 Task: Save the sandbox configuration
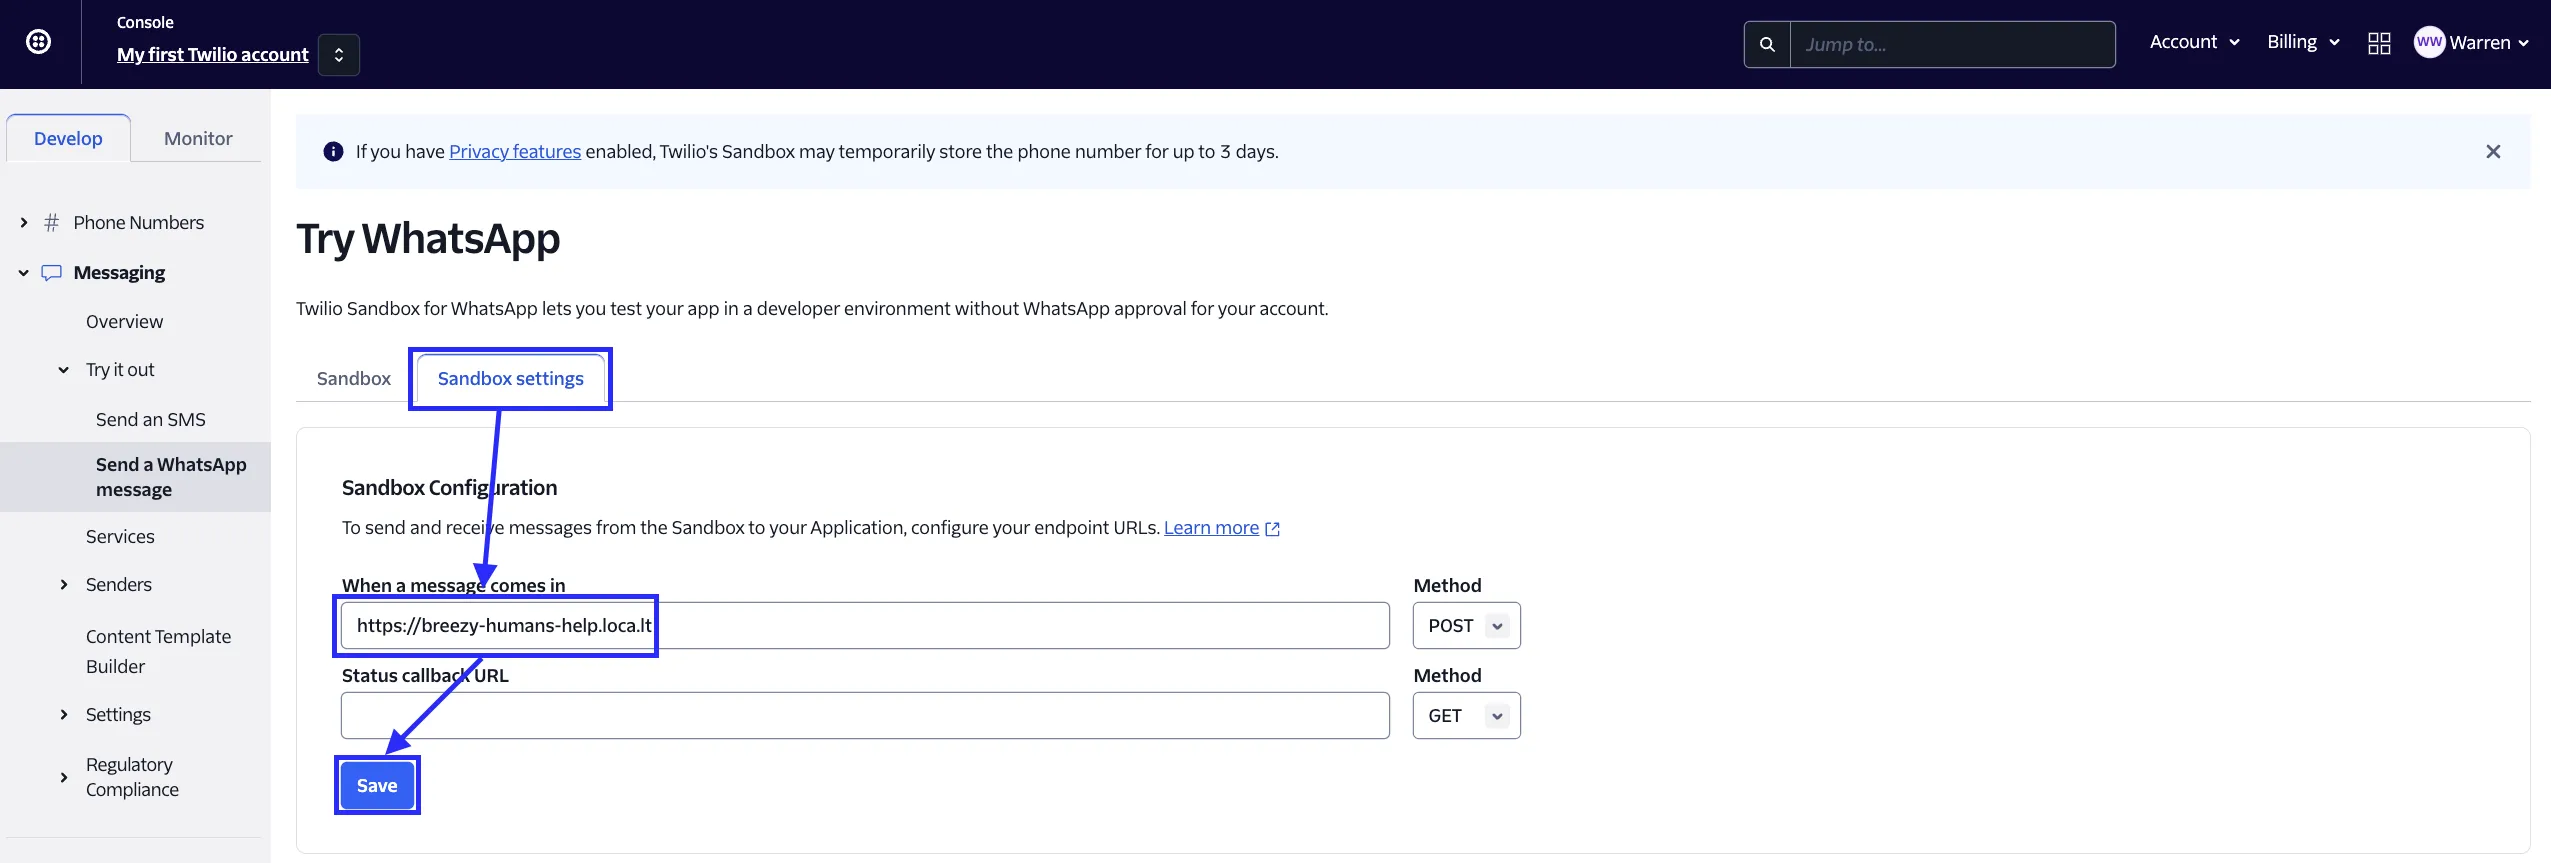pos(377,786)
